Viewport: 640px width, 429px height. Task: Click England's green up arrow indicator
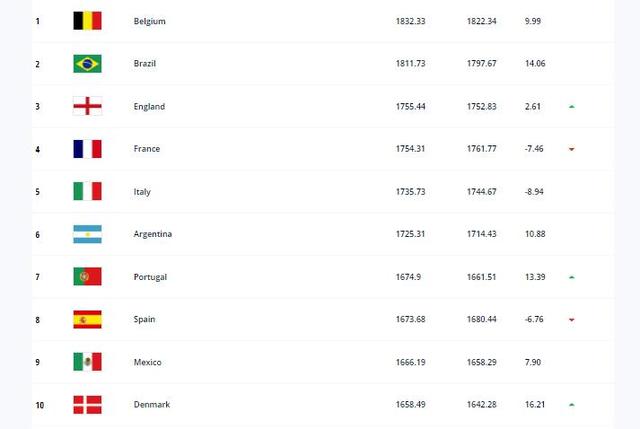coord(572,107)
